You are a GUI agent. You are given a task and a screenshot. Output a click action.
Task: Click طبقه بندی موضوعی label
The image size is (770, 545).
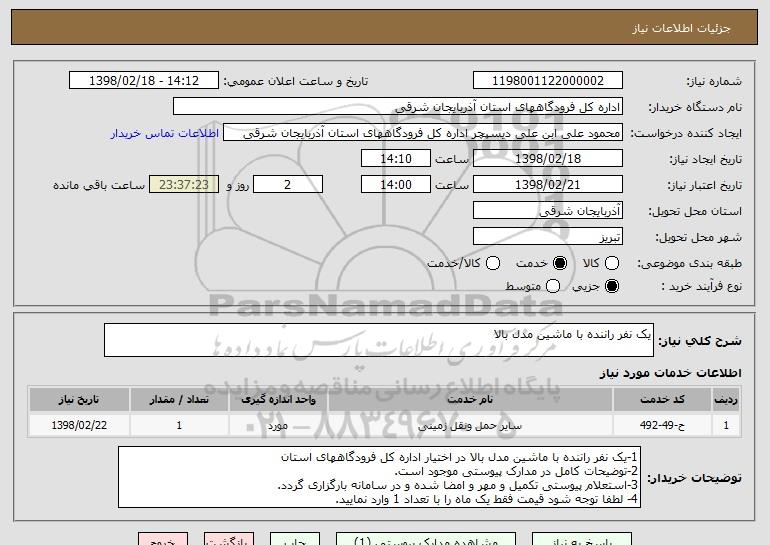click(x=689, y=264)
